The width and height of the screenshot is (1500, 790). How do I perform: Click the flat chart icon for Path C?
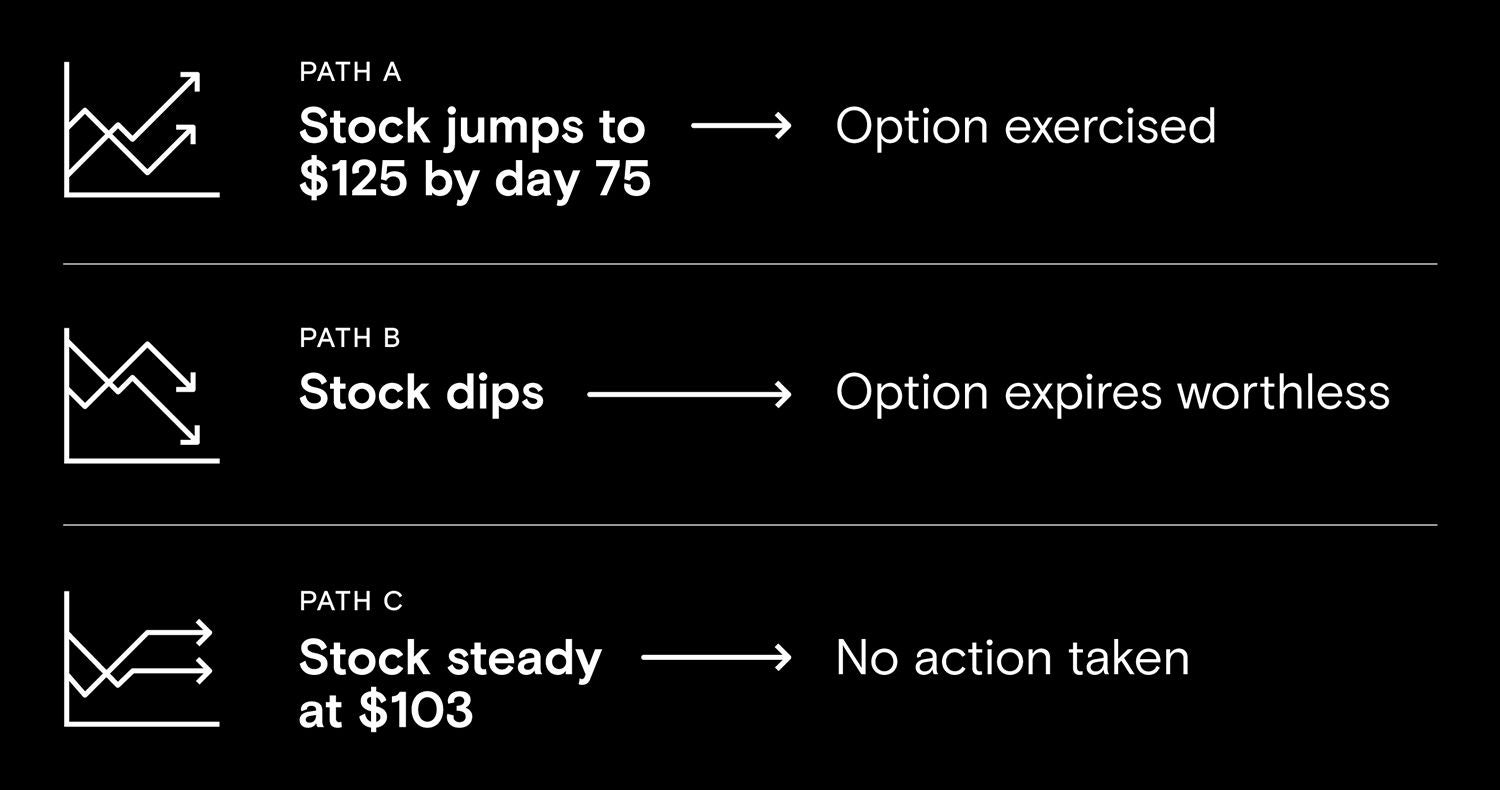[x=140, y=659]
